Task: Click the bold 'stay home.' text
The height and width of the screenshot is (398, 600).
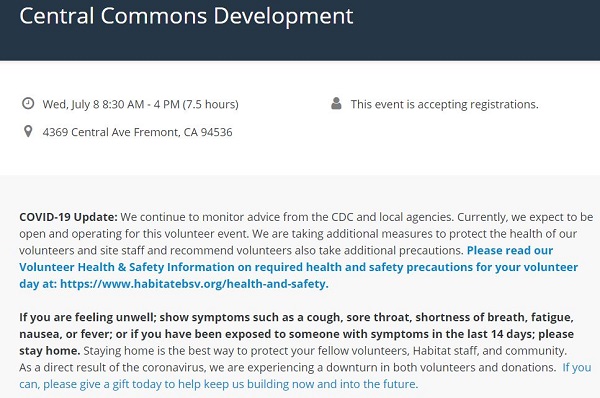Action: 50,351
